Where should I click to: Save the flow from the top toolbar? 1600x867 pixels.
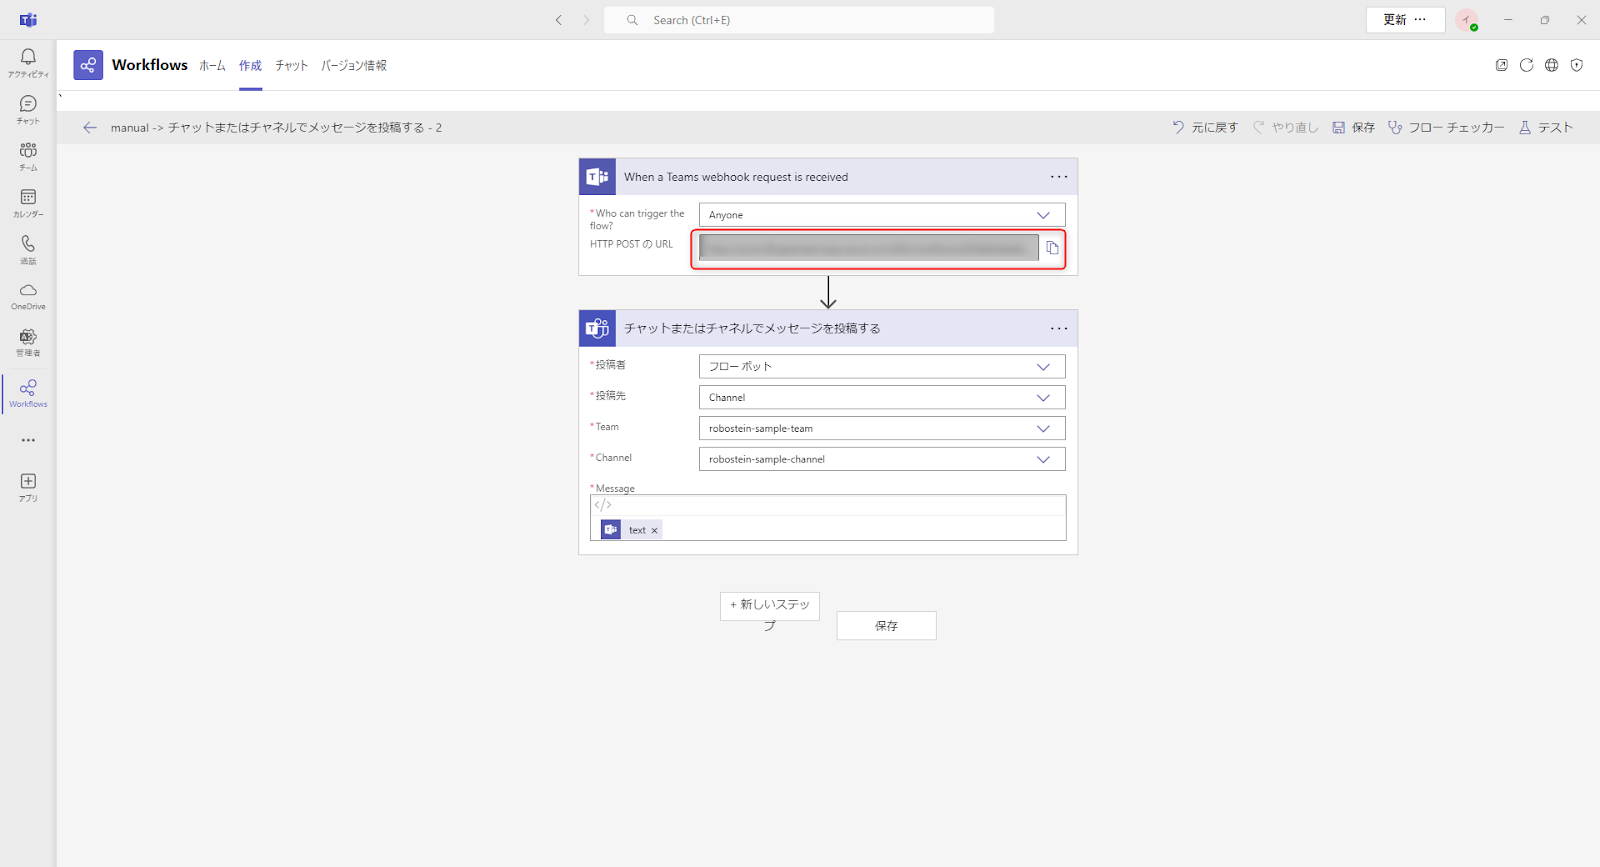tap(1353, 127)
